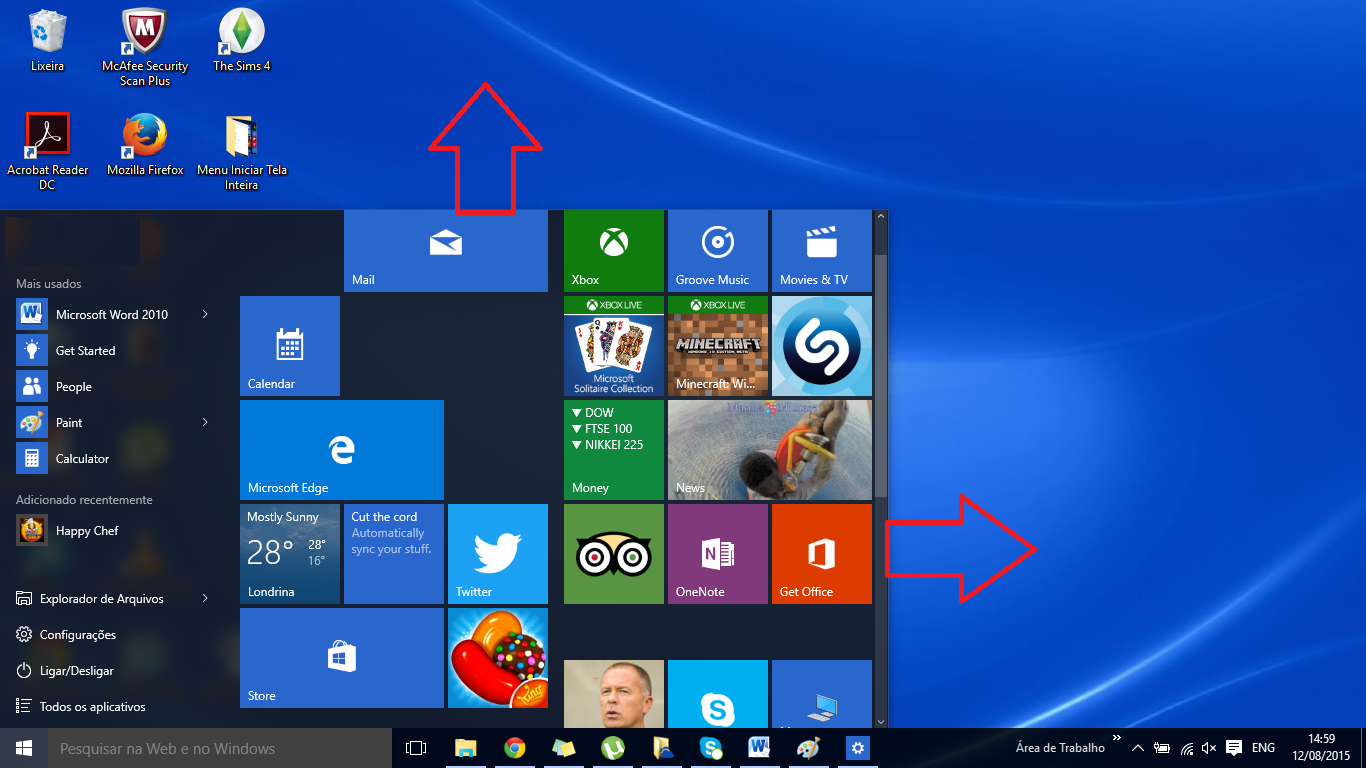This screenshot has width=1366, height=768.
Task: Open the Groove Music tile
Action: click(718, 251)
